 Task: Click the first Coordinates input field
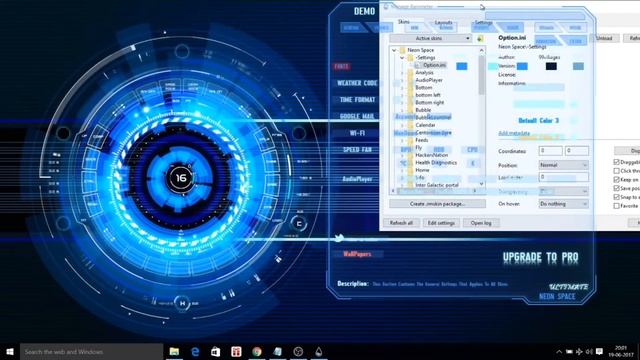click(x=550, y=151)
